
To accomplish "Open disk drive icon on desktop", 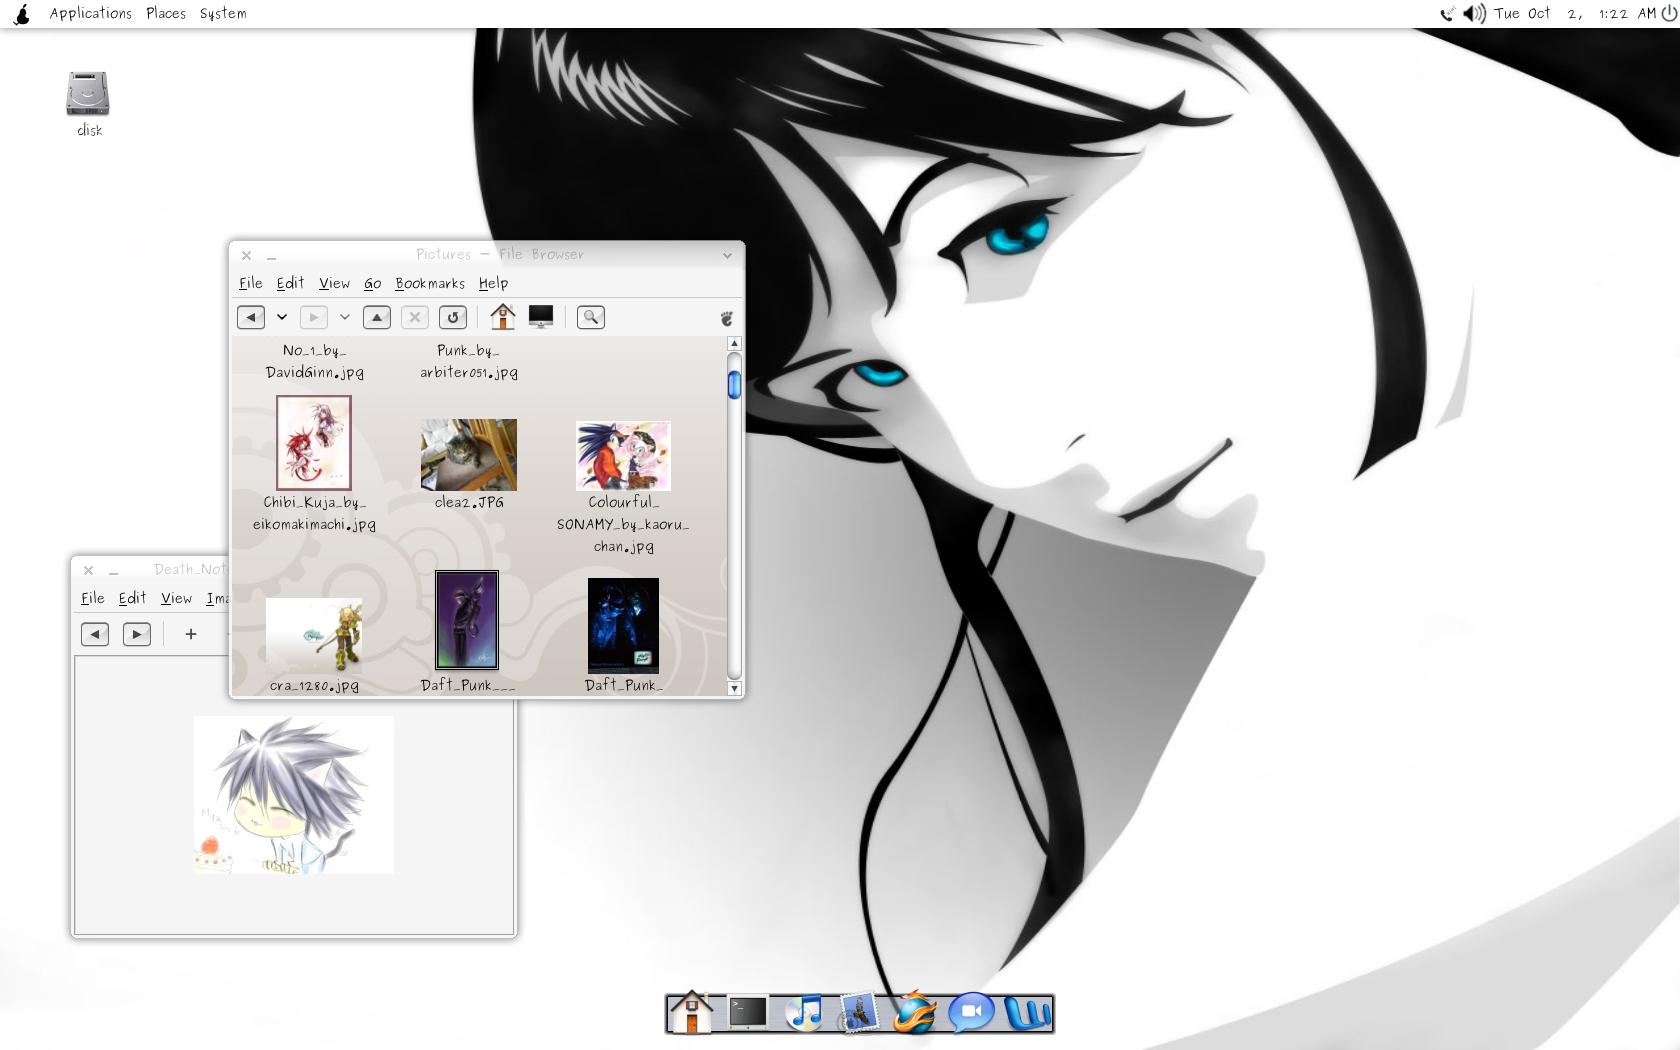I will click(88, 94).
